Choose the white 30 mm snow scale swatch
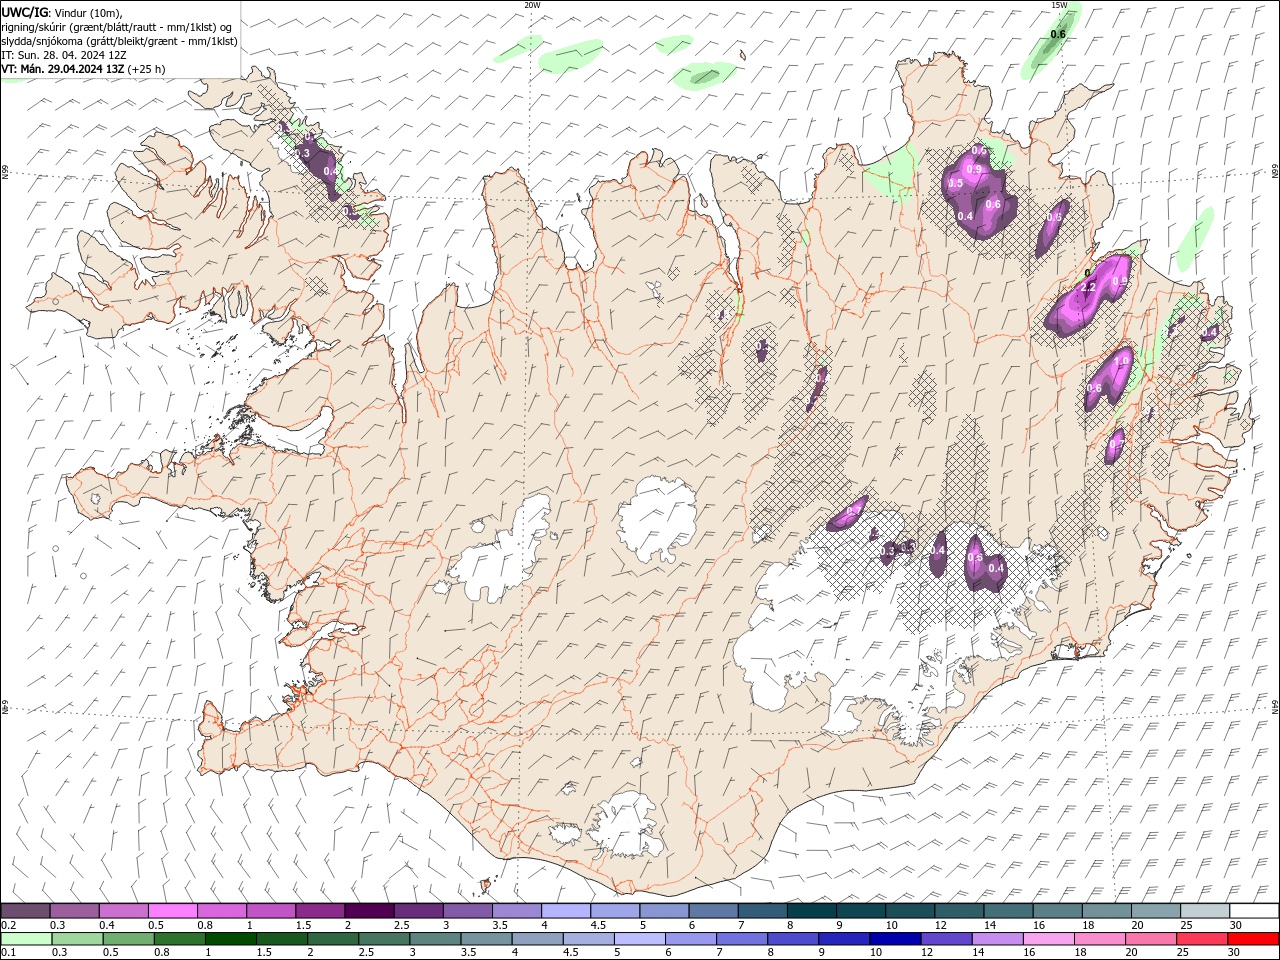The image size is (1280, 960). [x=1254, y=911]
